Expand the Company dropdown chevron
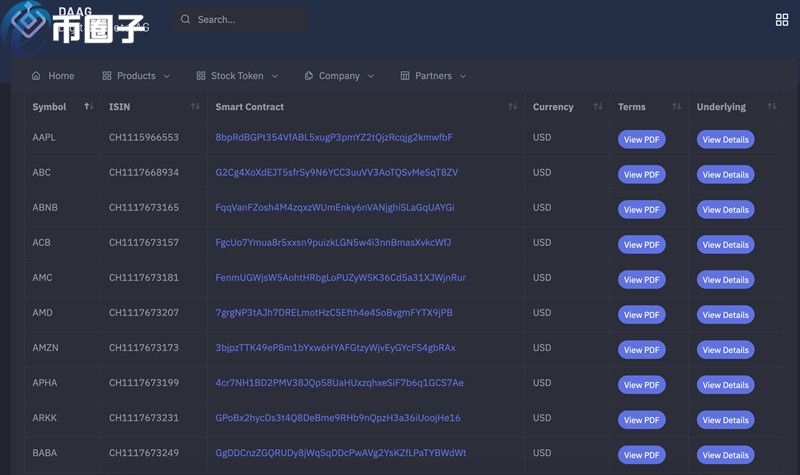Image resolution: width=800 pixels, height=475 pixels. click(x=371, y=76)
